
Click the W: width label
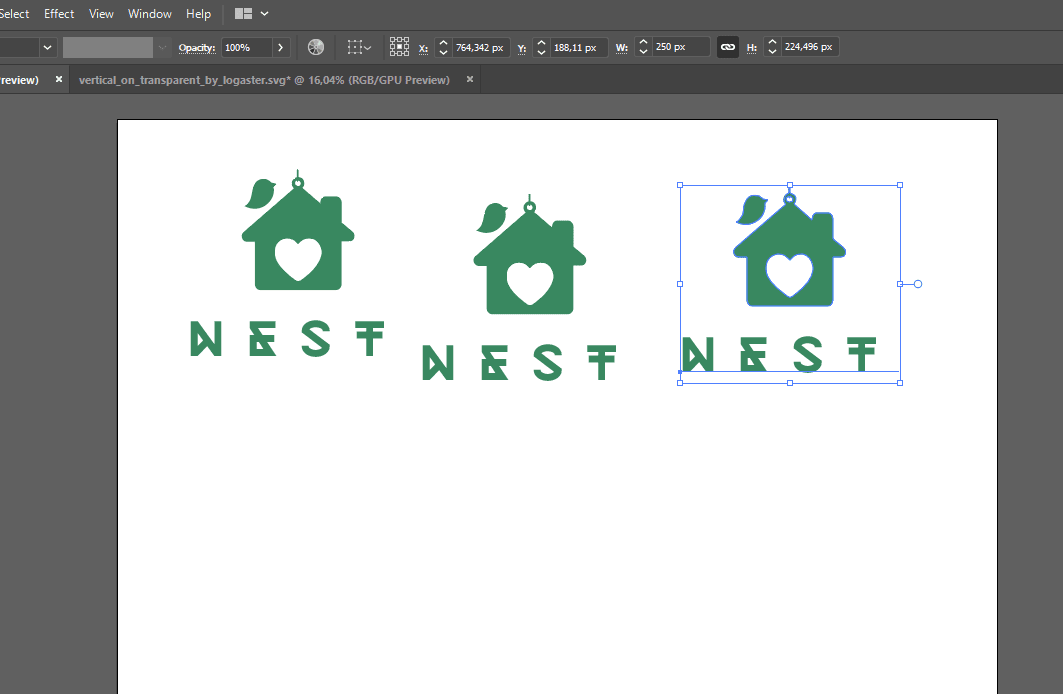coord(622,48)
